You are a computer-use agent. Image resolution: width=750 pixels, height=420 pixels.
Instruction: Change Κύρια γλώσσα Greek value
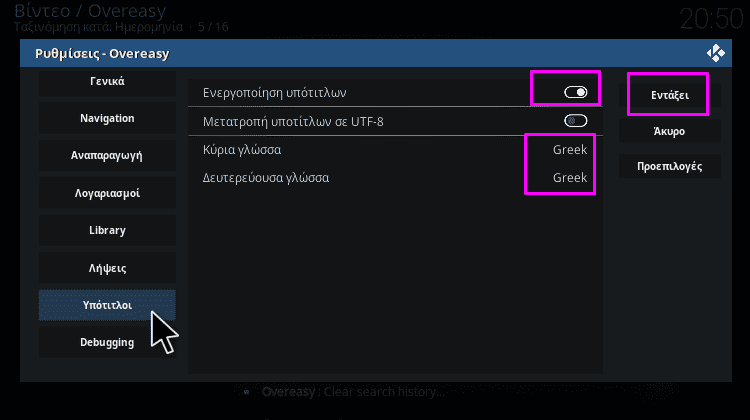(570, 150)
